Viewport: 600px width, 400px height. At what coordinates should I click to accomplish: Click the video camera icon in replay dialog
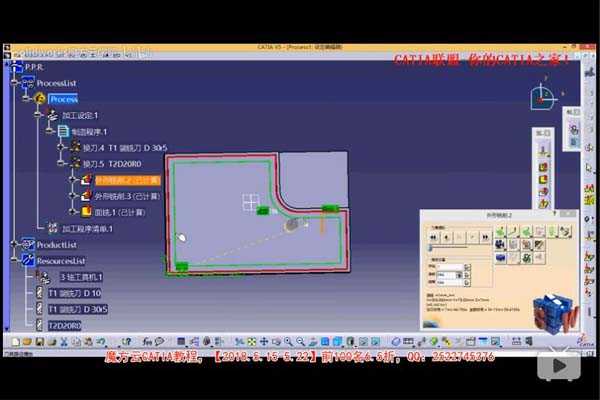[x=500, y=244]
